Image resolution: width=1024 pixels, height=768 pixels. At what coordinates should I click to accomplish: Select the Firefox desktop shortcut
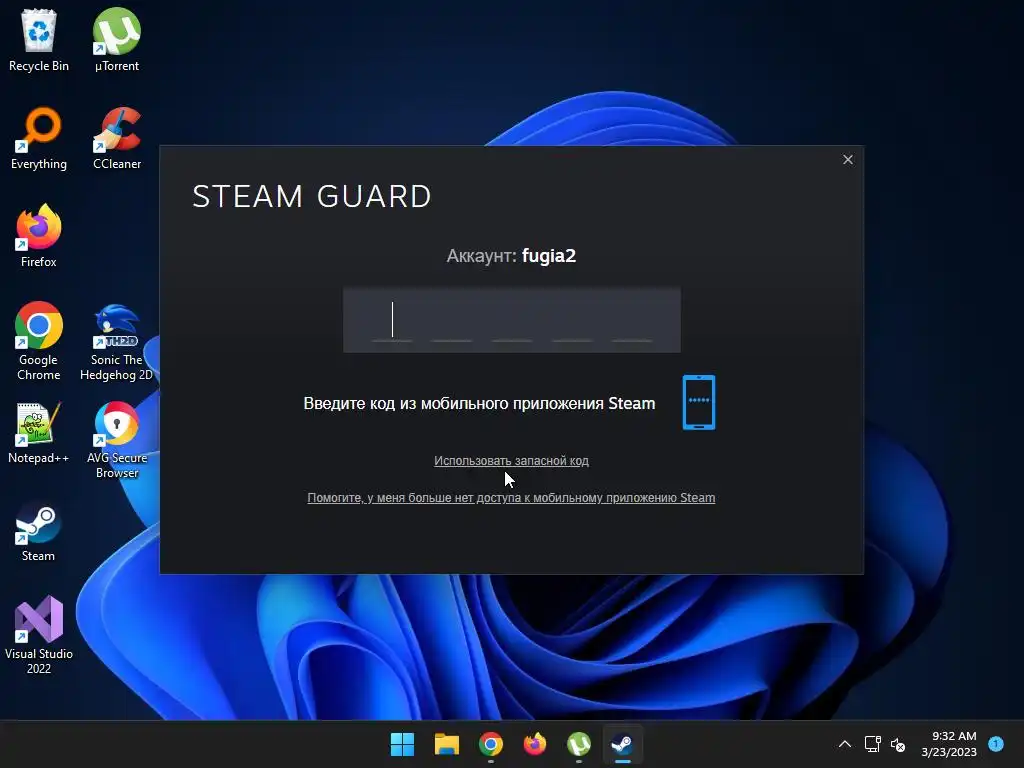[x=39, y=236]
